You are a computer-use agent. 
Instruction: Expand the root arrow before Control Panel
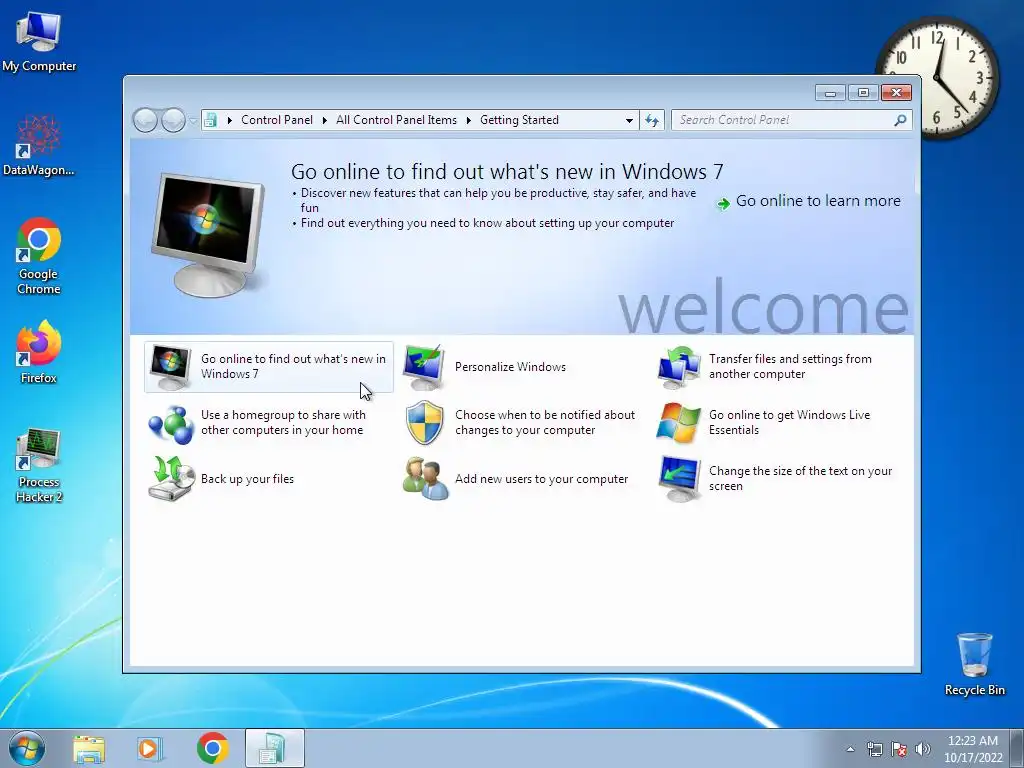229,120
